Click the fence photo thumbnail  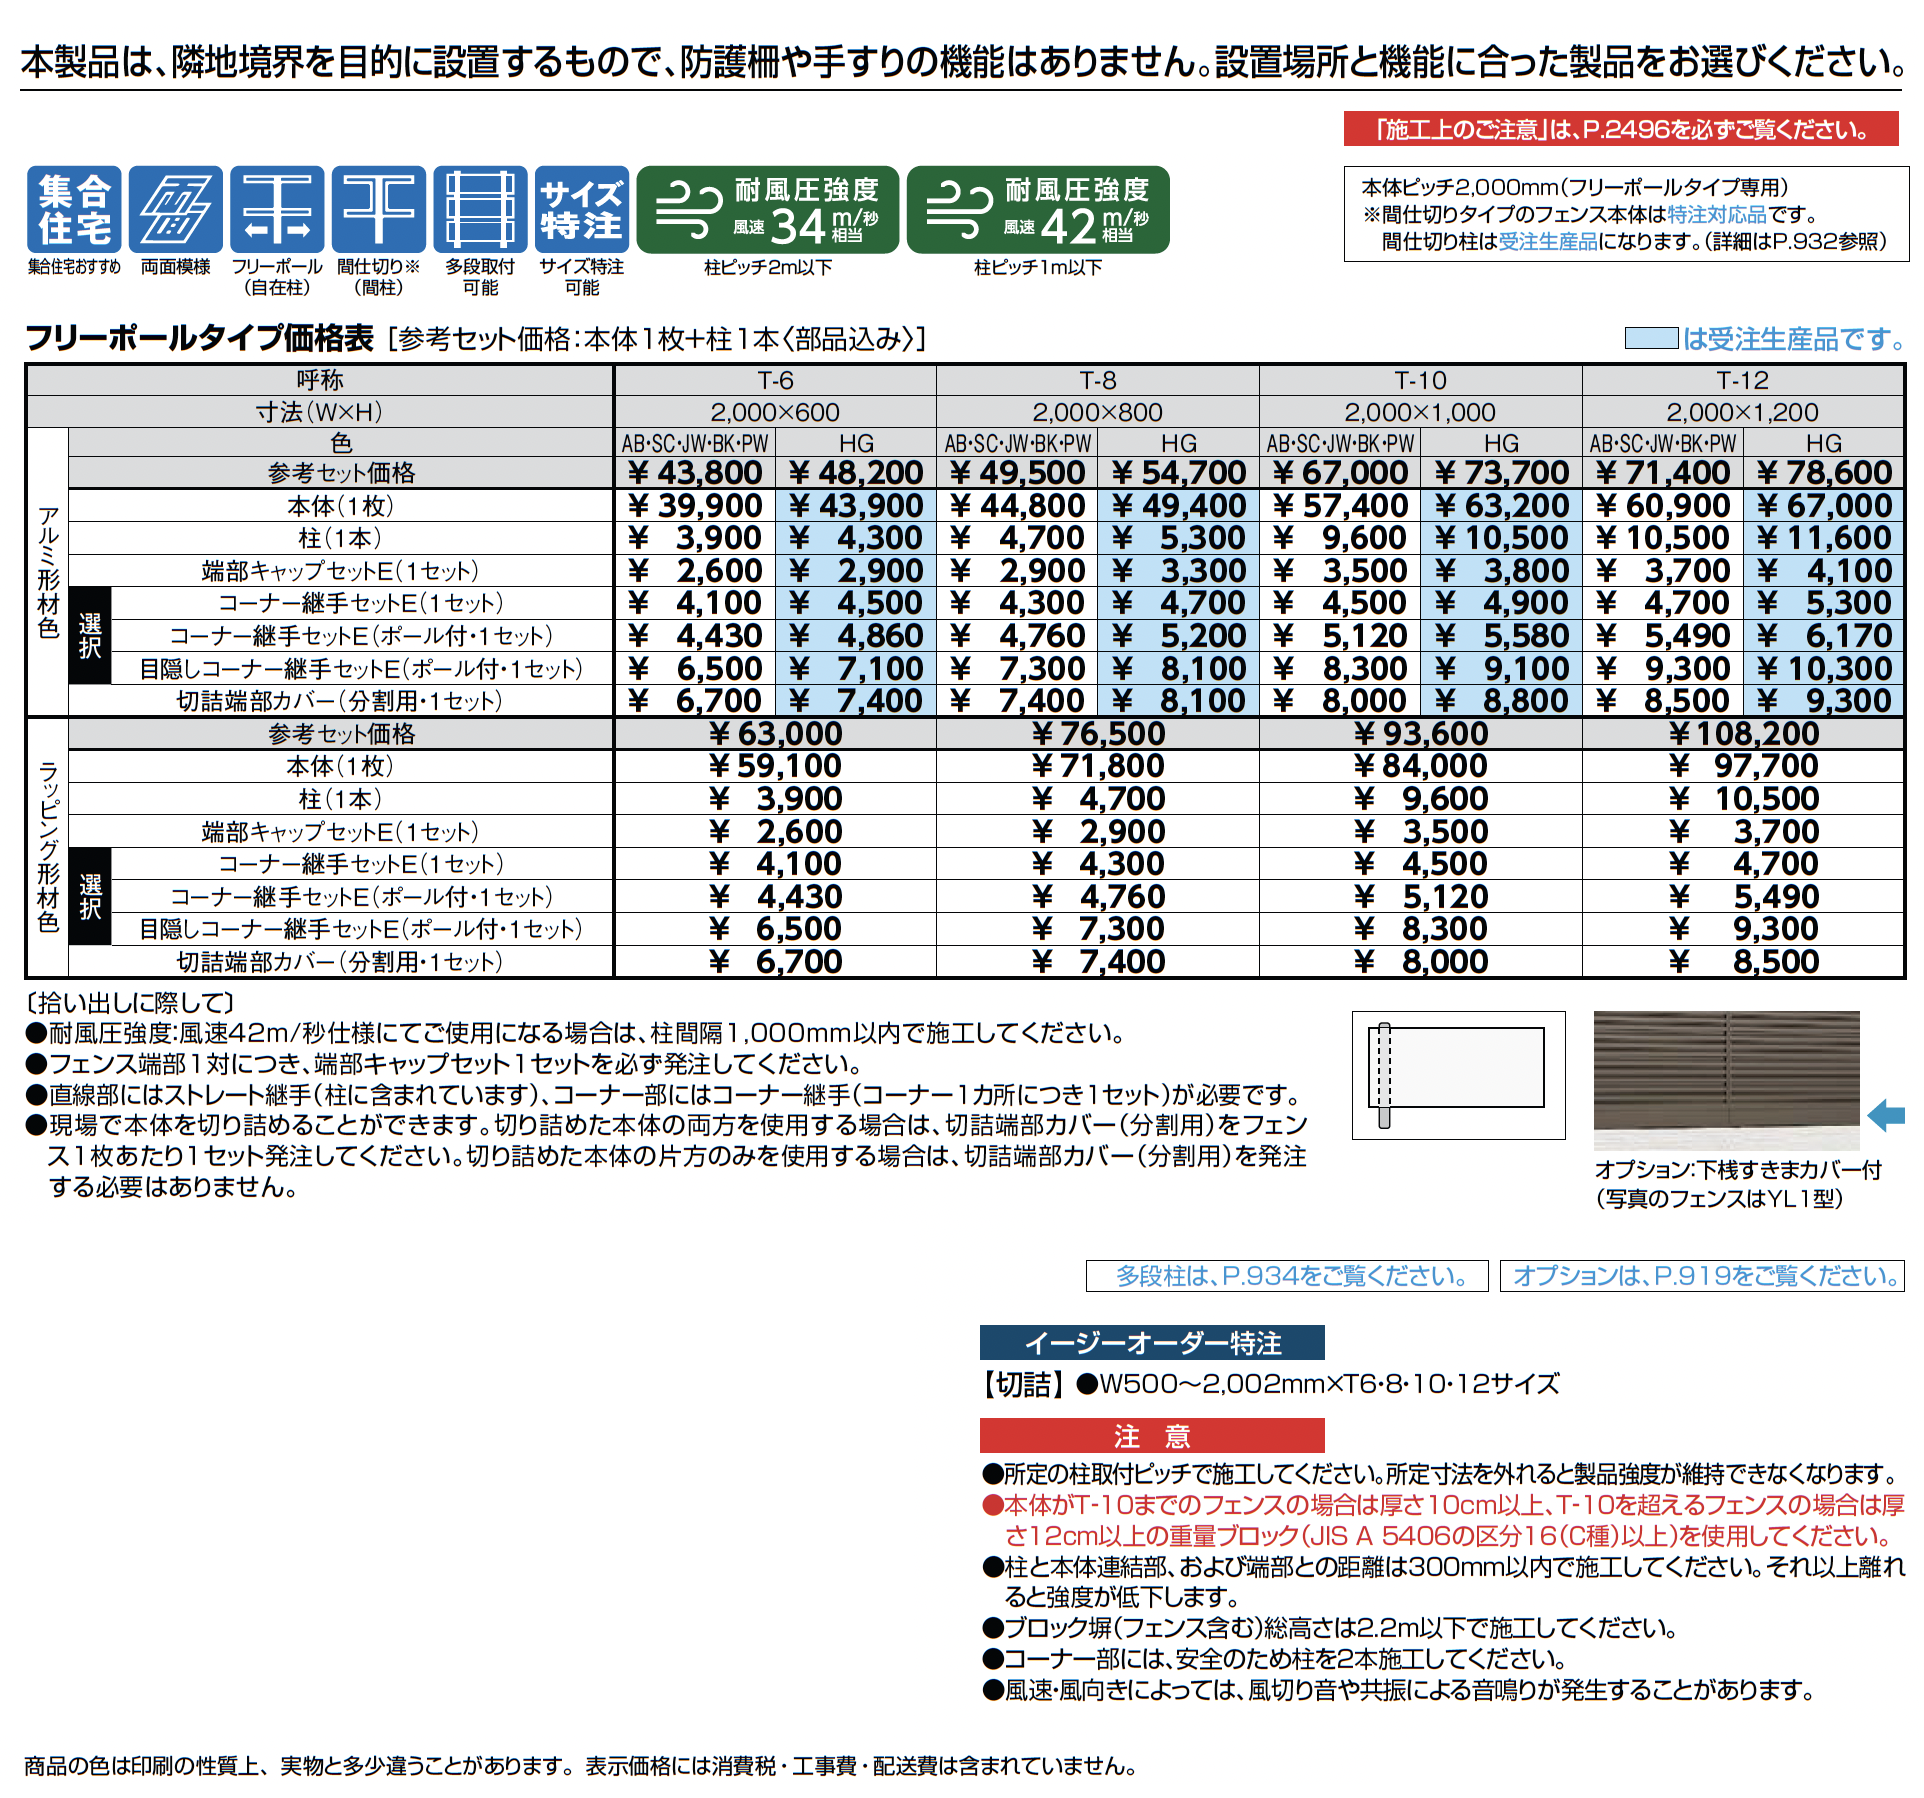tap(1726, 1080)
